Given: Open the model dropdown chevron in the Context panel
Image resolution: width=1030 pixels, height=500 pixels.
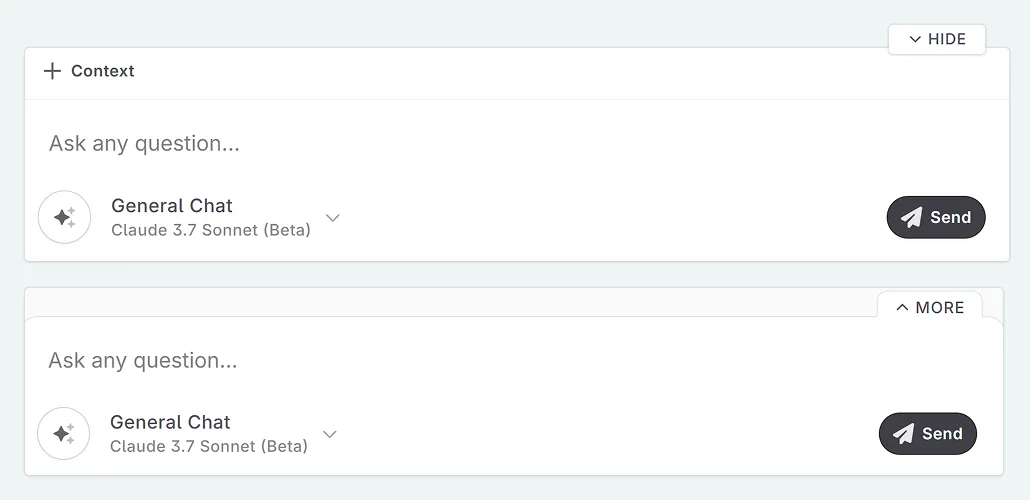Looking at the screenshot, I should [333, 218].
